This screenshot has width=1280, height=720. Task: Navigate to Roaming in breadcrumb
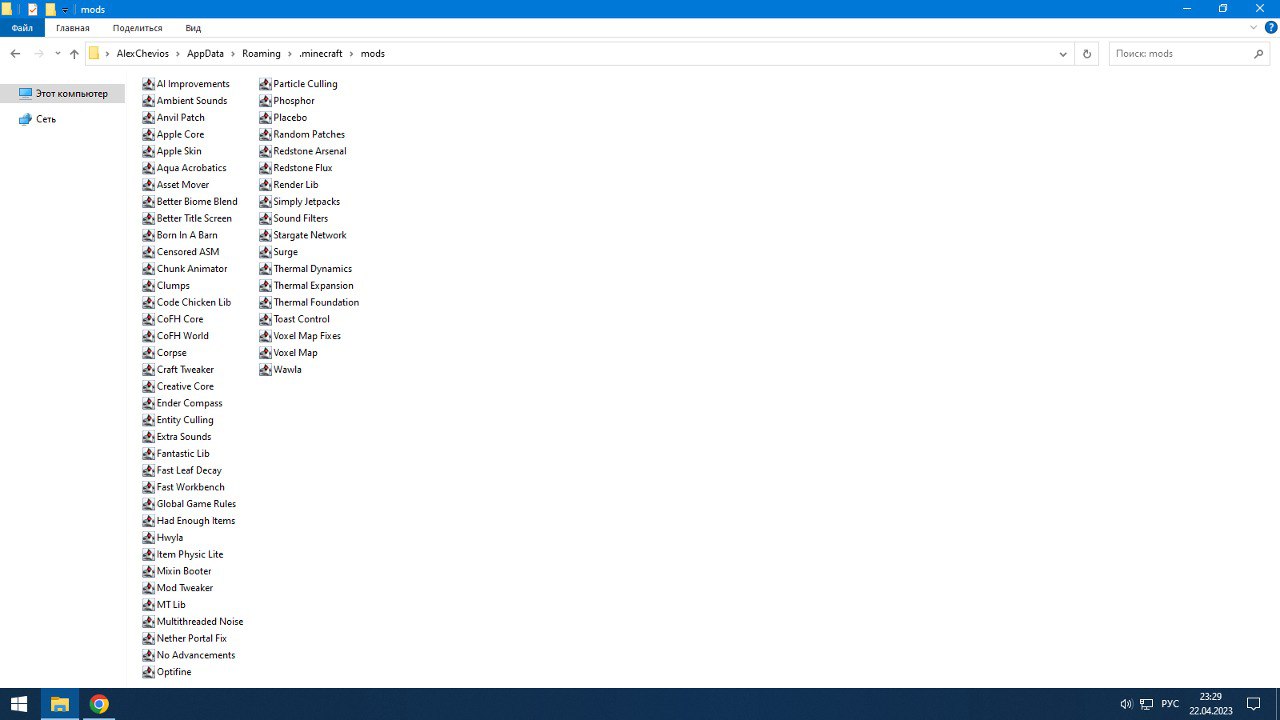[261, 54]
